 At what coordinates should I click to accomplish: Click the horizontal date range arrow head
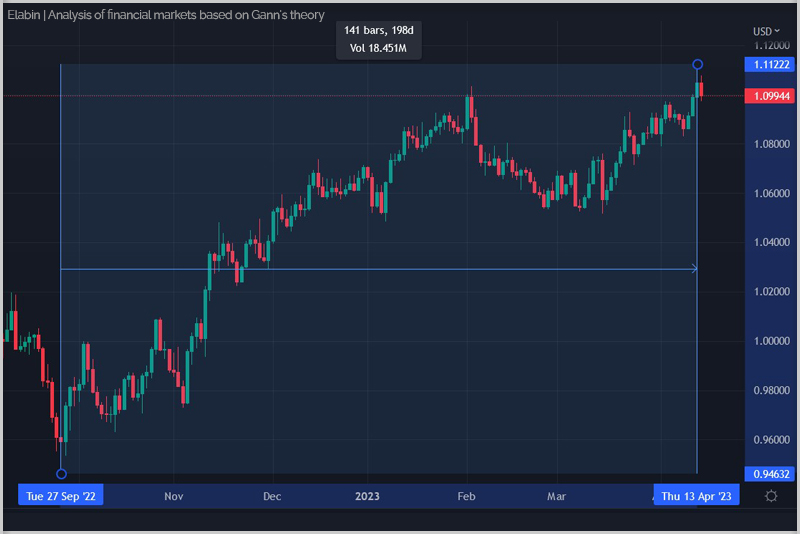[x=694, y=269]
